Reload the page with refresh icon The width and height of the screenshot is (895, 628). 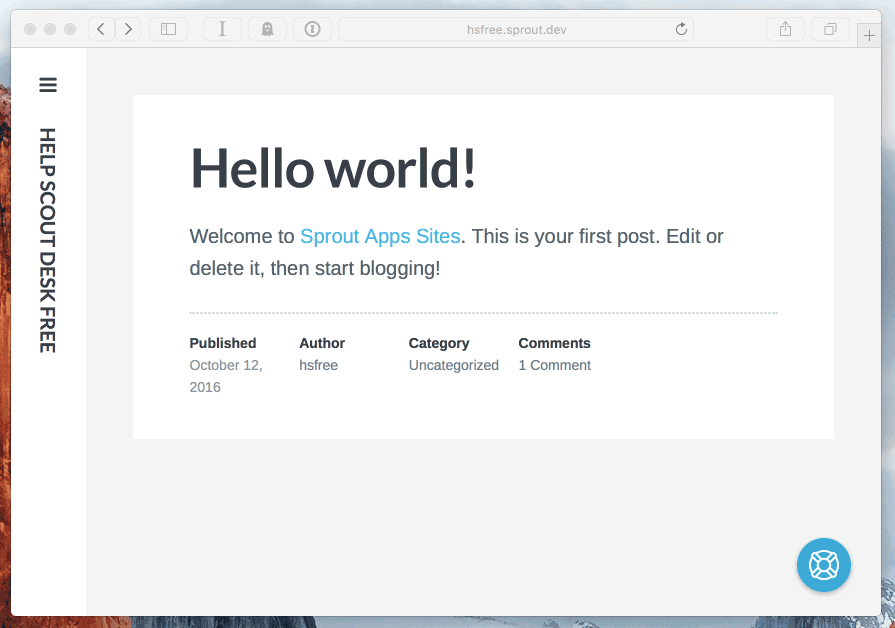[681, 29]
